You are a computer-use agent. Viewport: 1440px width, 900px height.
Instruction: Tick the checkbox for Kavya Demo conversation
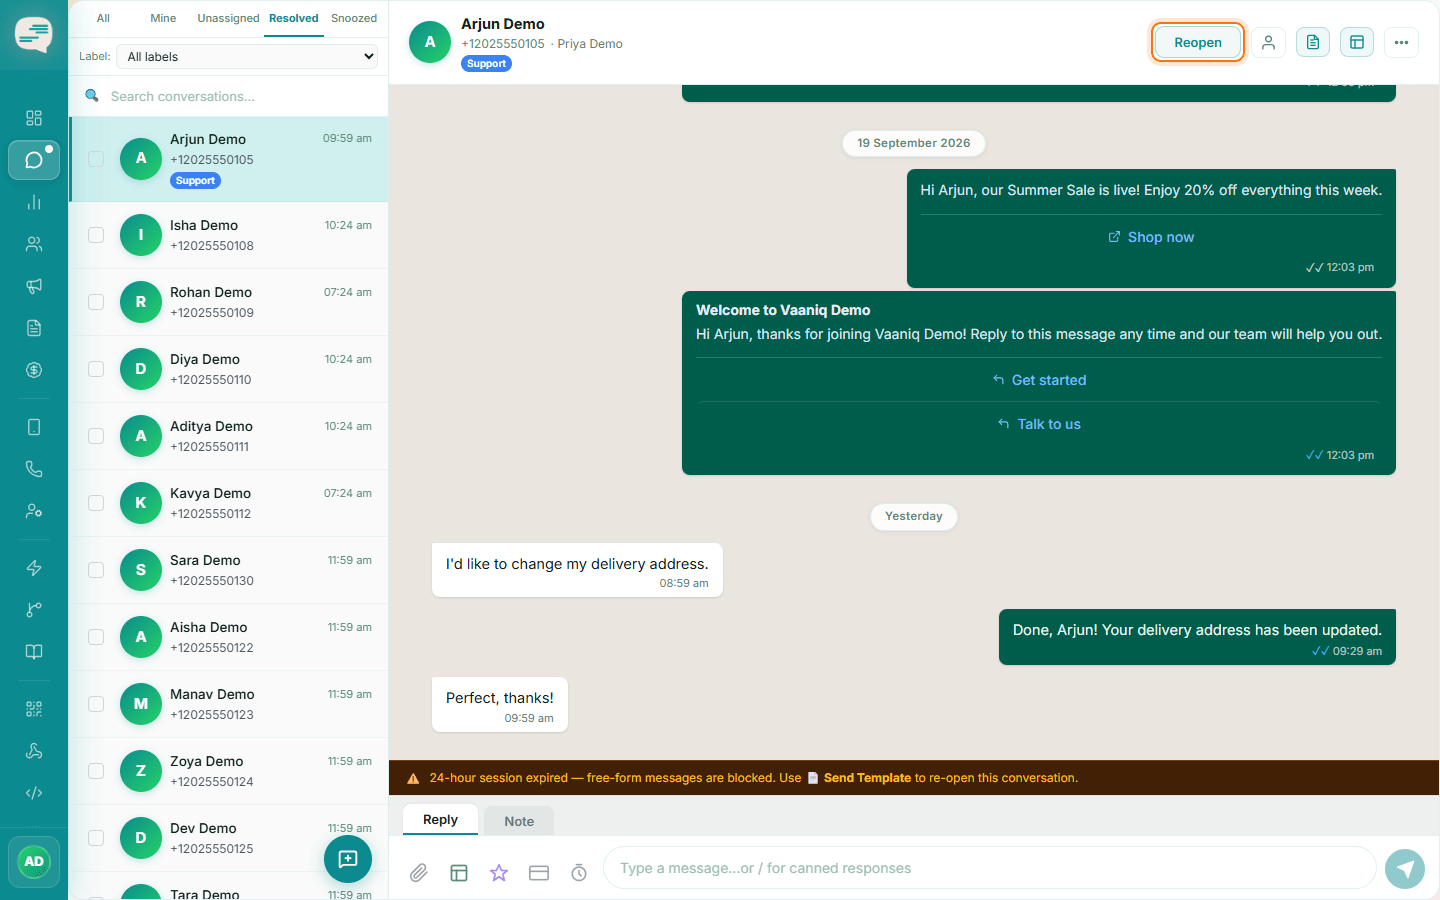pos(96,503)
